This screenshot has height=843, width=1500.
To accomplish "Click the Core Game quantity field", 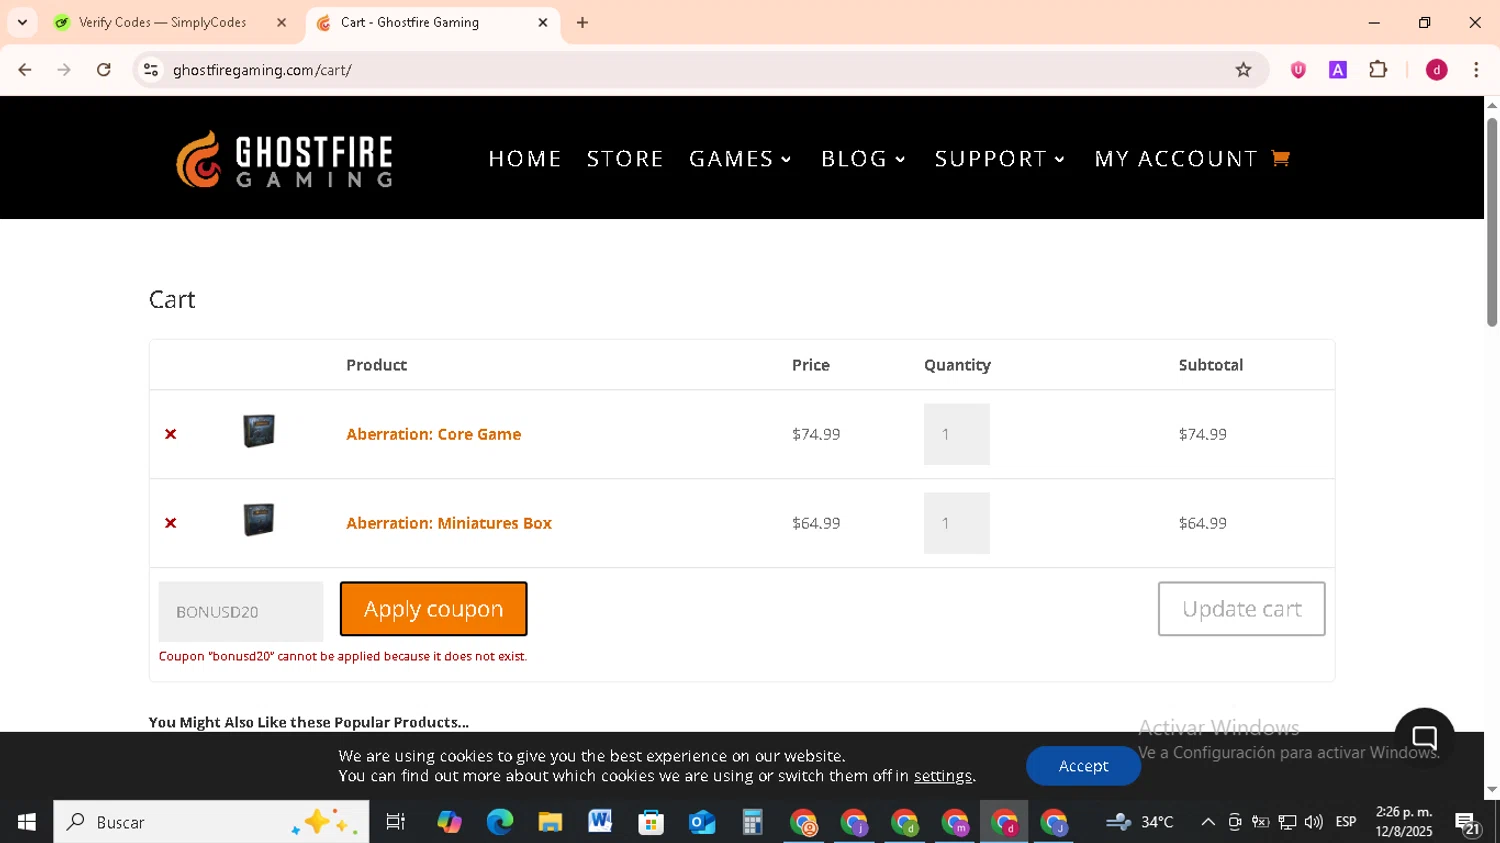I will click(957, 434).
